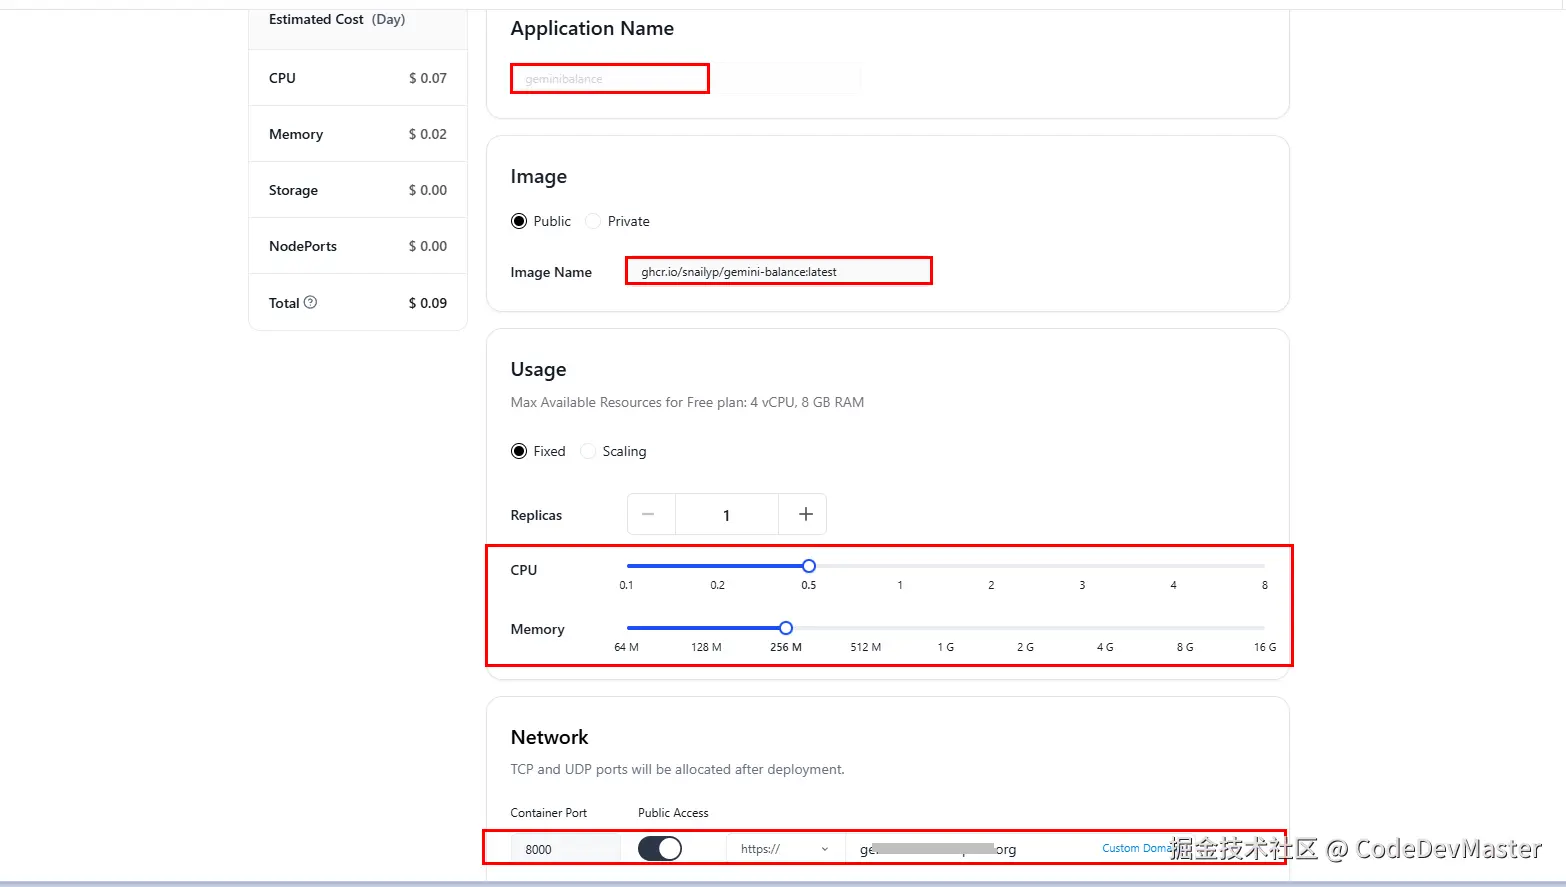Click the public domain address field
This screenshot has height=887, width=1566.
pos(967,849)
